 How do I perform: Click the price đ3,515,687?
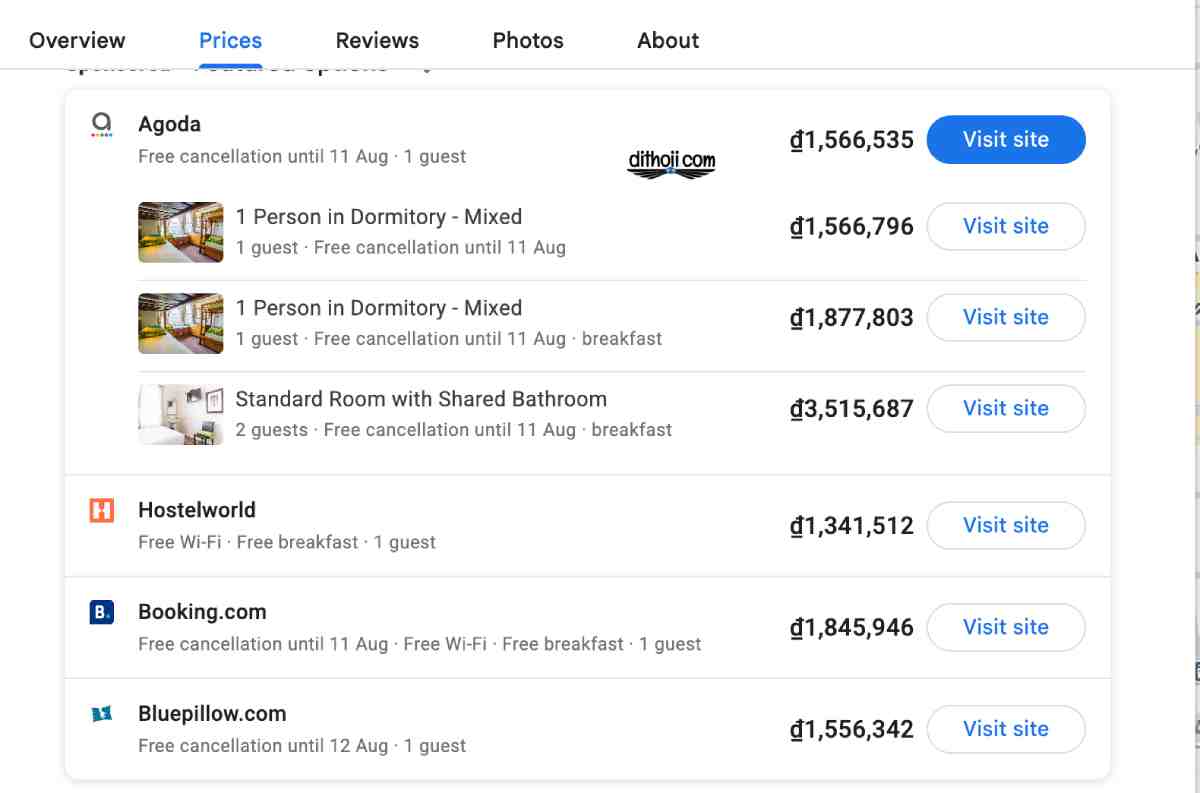point(852,408)
